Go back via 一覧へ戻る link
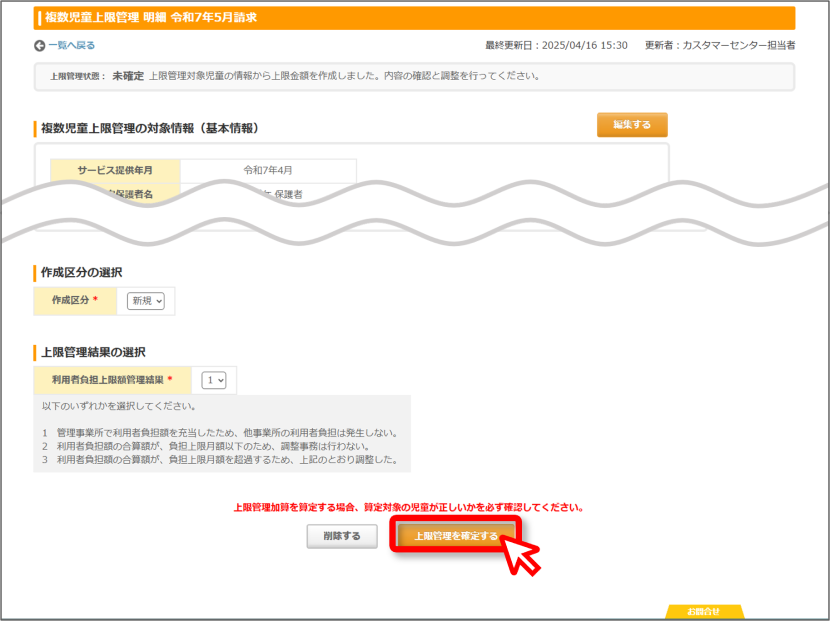 tap(71, 46)
